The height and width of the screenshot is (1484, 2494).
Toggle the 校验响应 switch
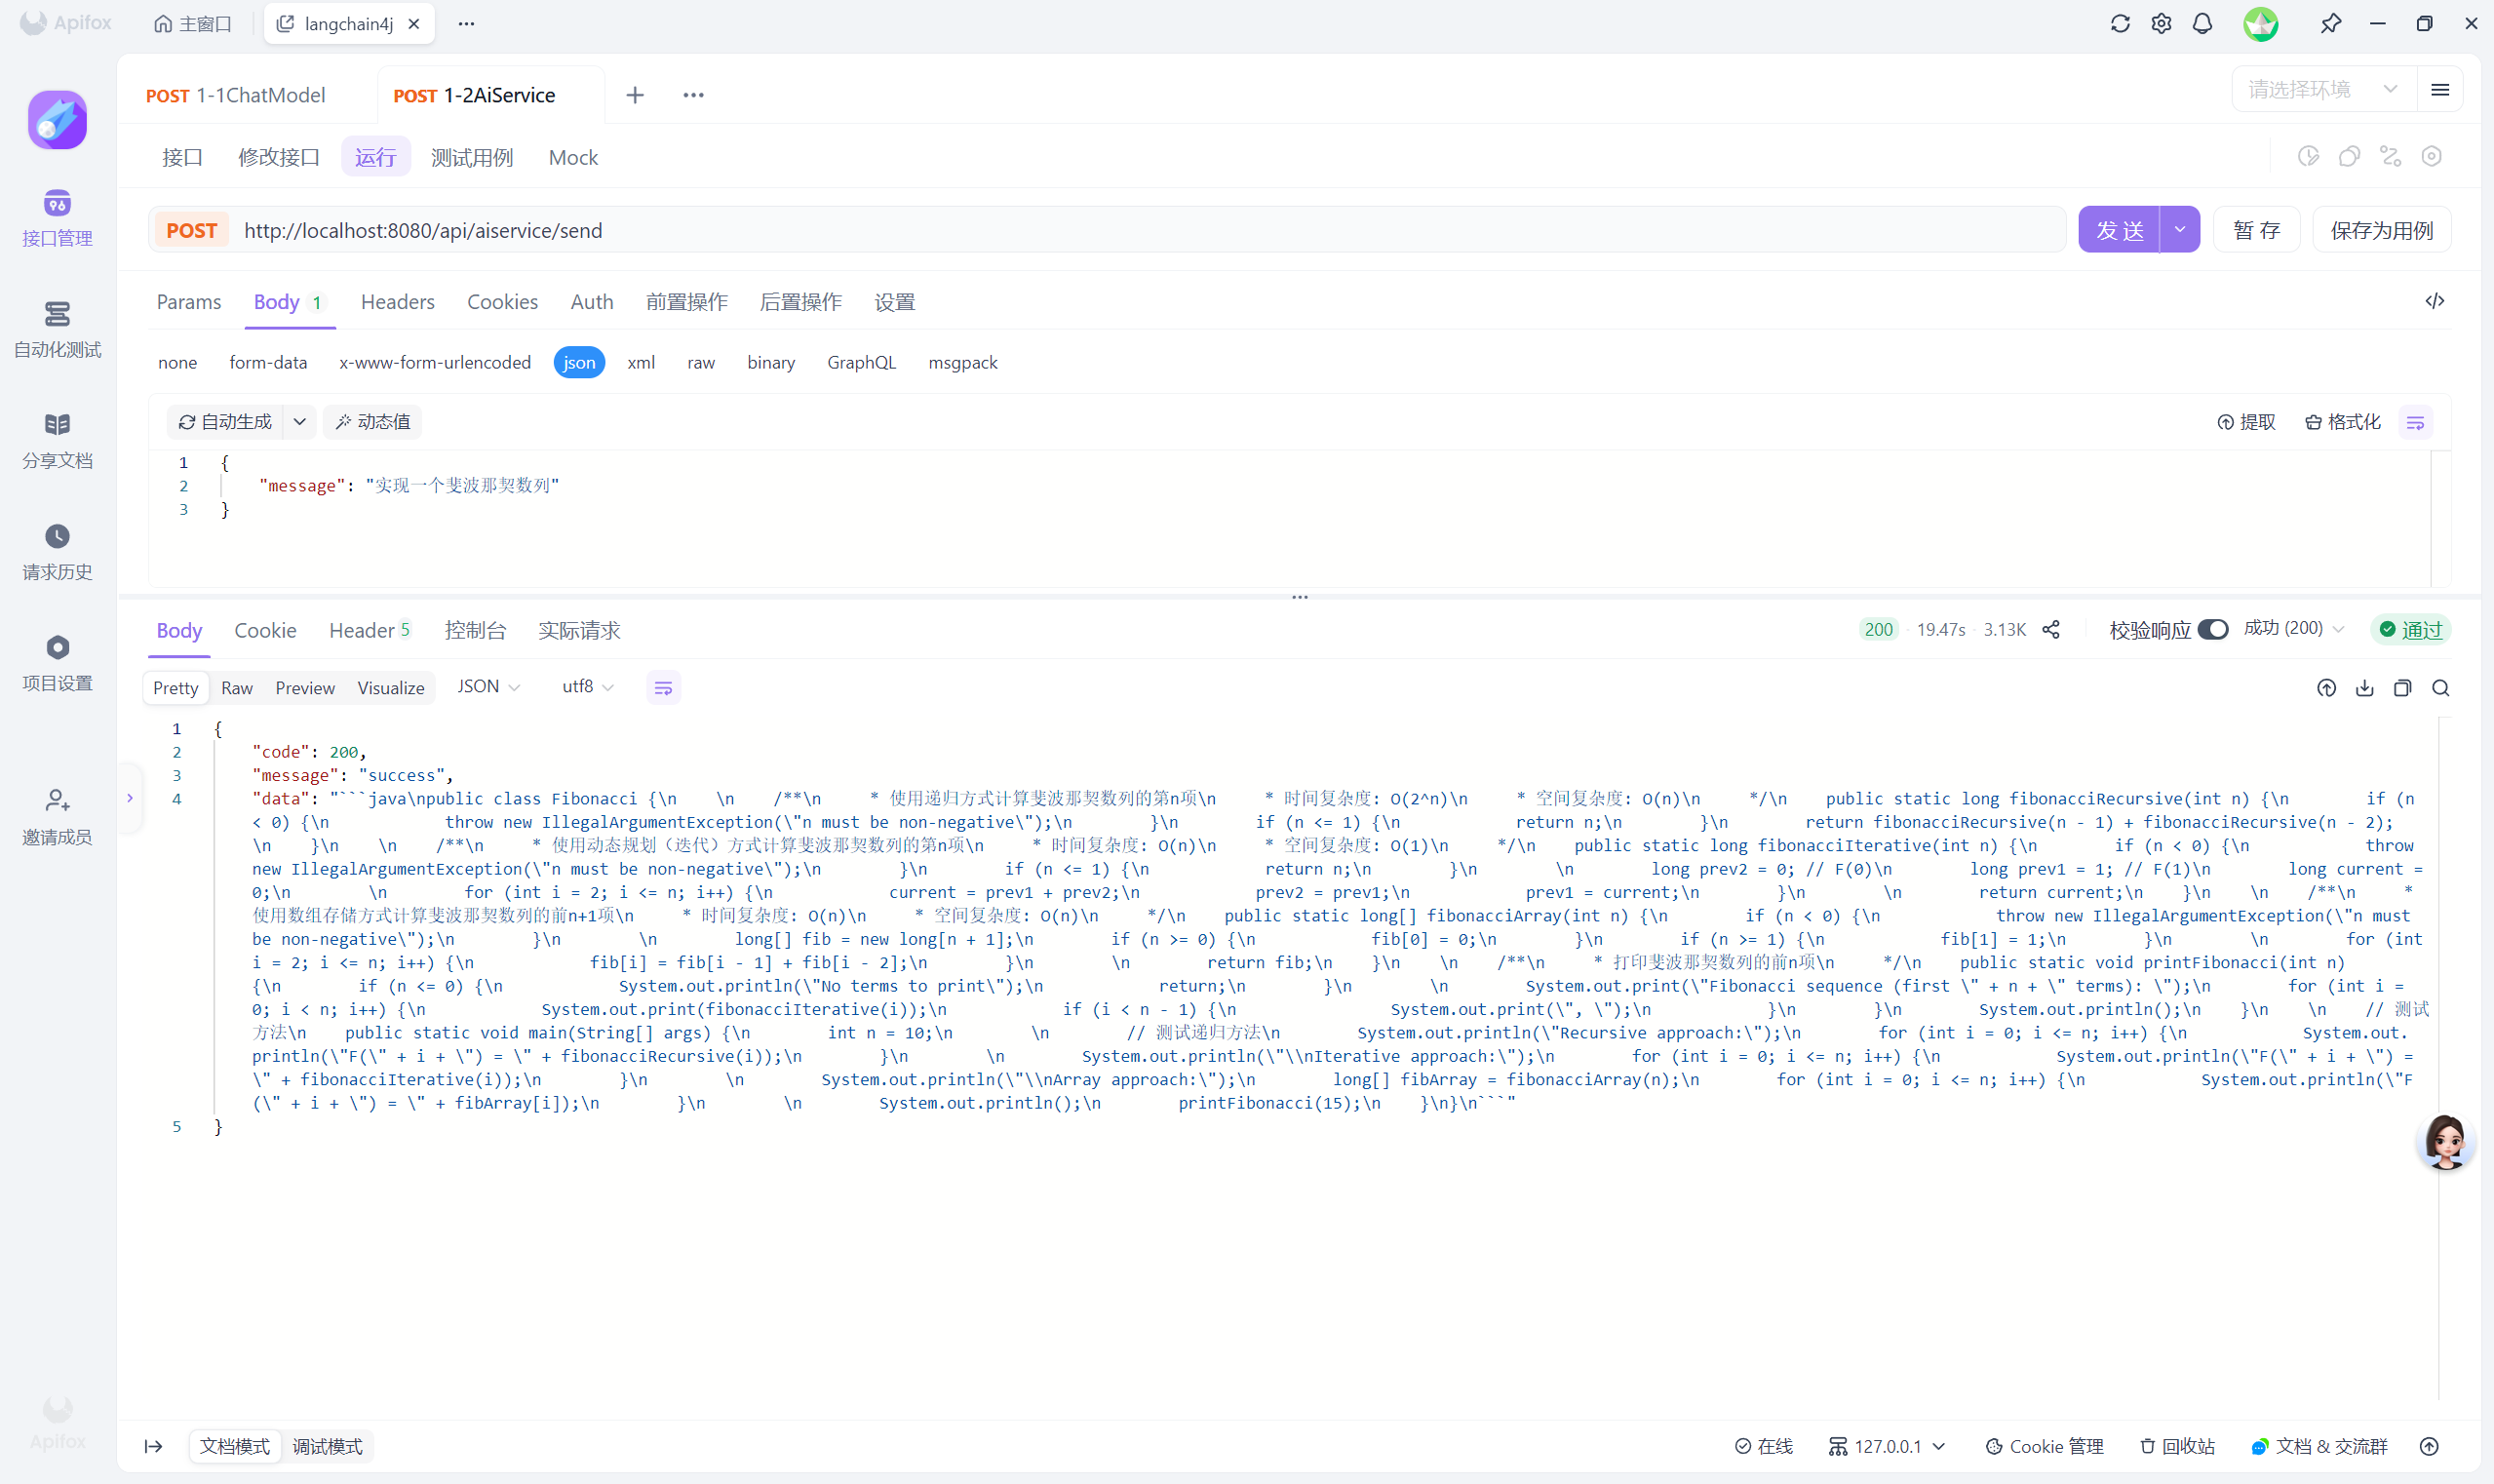tap(2212, 630)
